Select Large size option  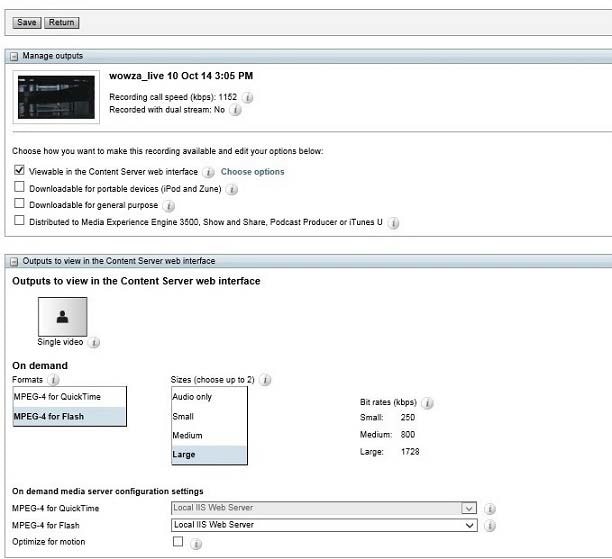click(209, 455)
